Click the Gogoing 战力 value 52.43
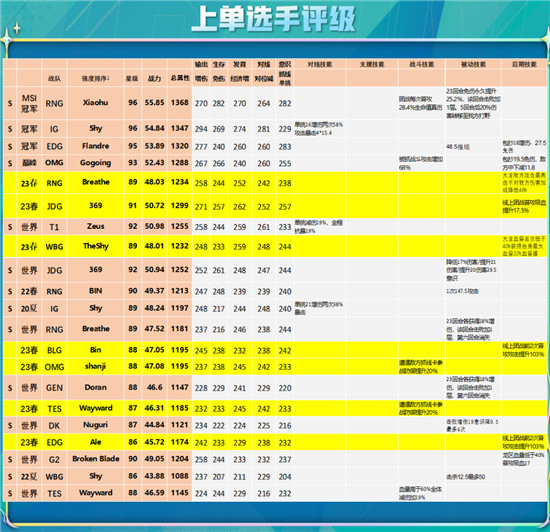 click(x=154, y=163)
